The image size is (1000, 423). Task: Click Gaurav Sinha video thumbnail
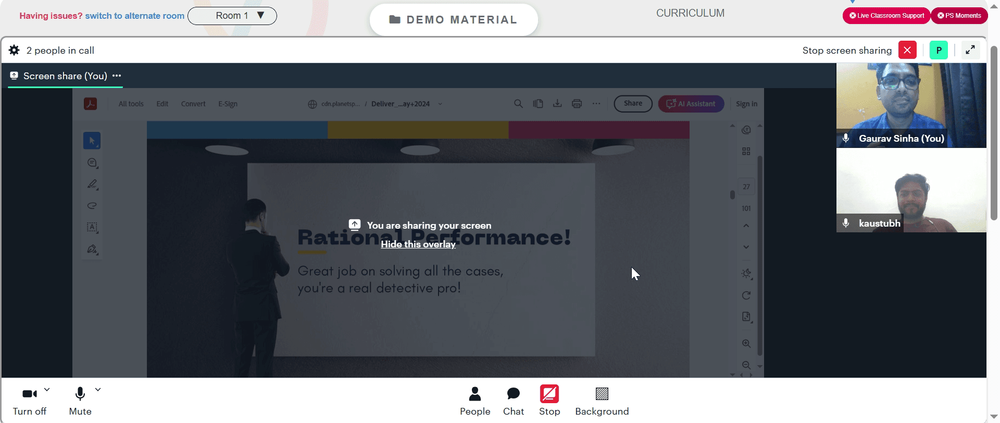pos(911,105)
